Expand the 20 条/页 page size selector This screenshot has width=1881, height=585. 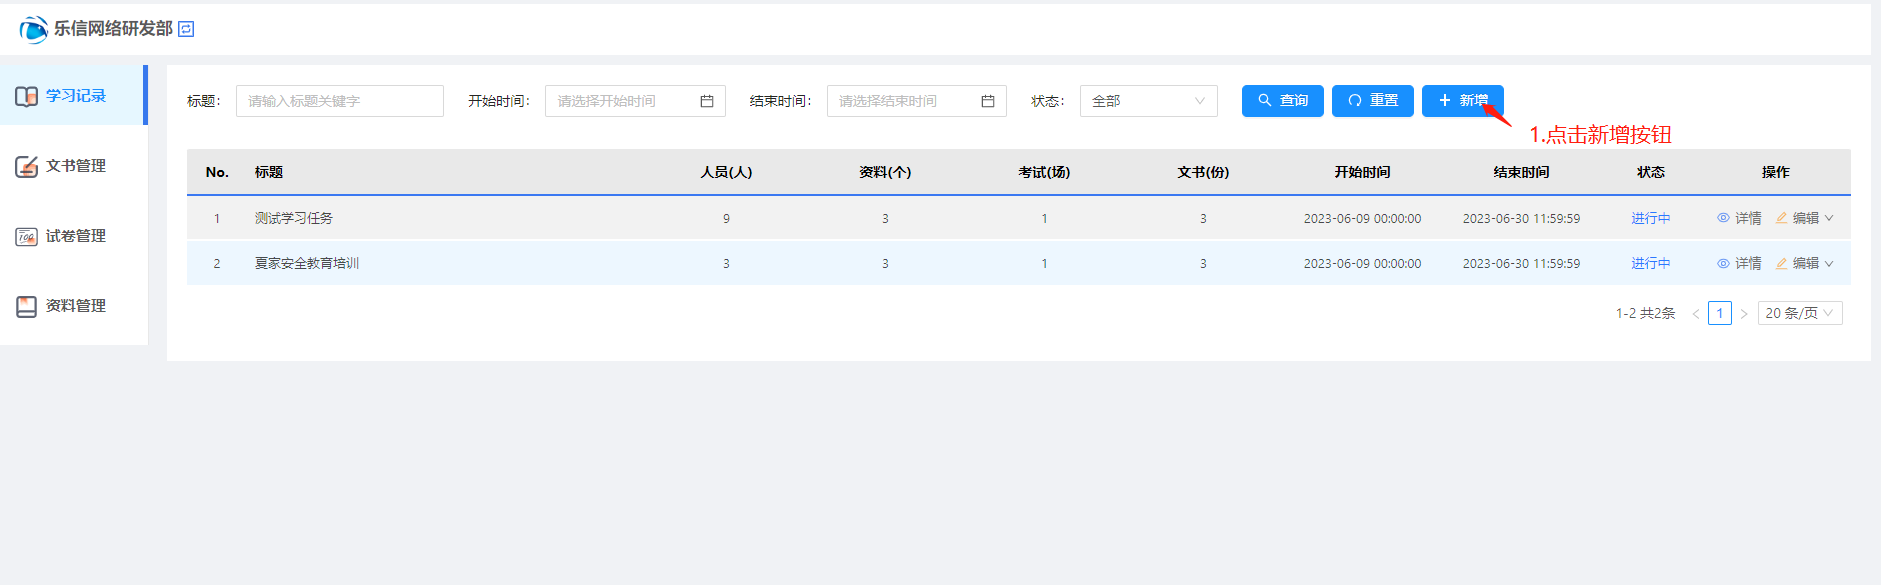pos(1799,313)
